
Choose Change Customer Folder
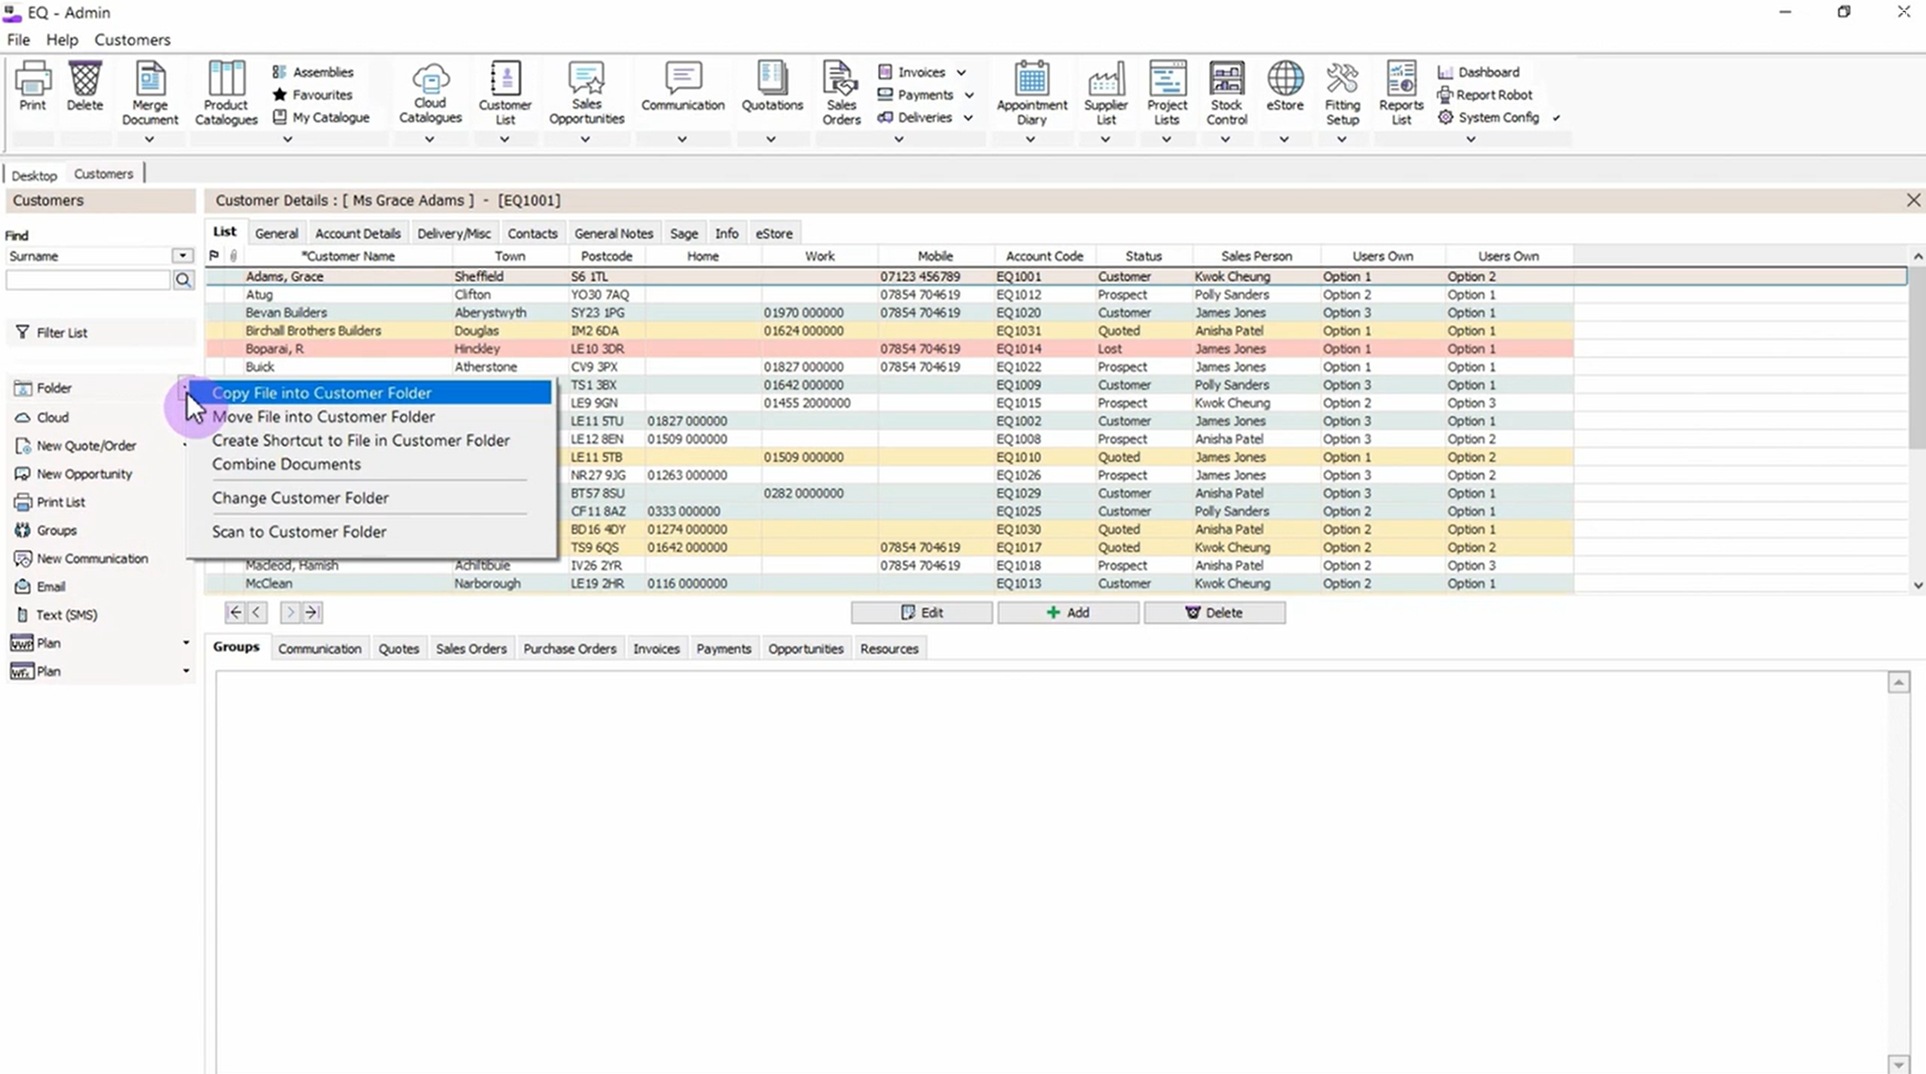pyautogui.click(x=300, y=498)
